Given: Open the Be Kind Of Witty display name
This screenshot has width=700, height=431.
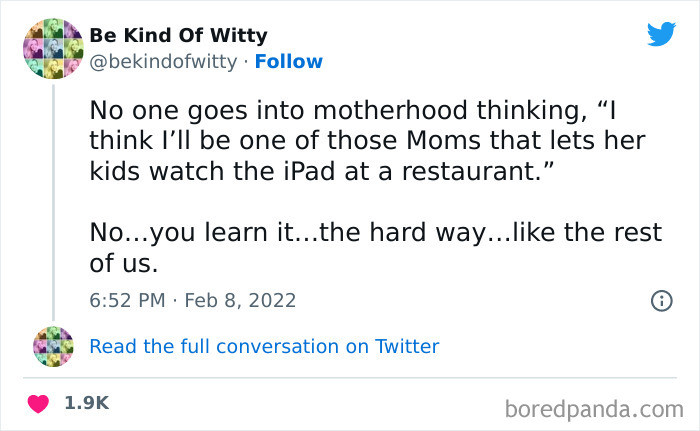Looking at the screenshot, I should (178, 36).
